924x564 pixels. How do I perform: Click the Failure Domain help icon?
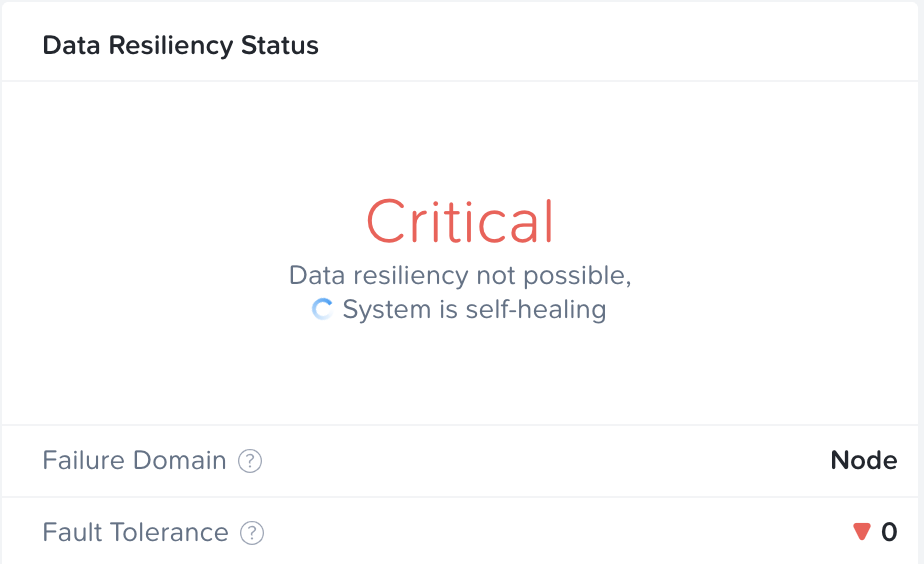point(250,461)
